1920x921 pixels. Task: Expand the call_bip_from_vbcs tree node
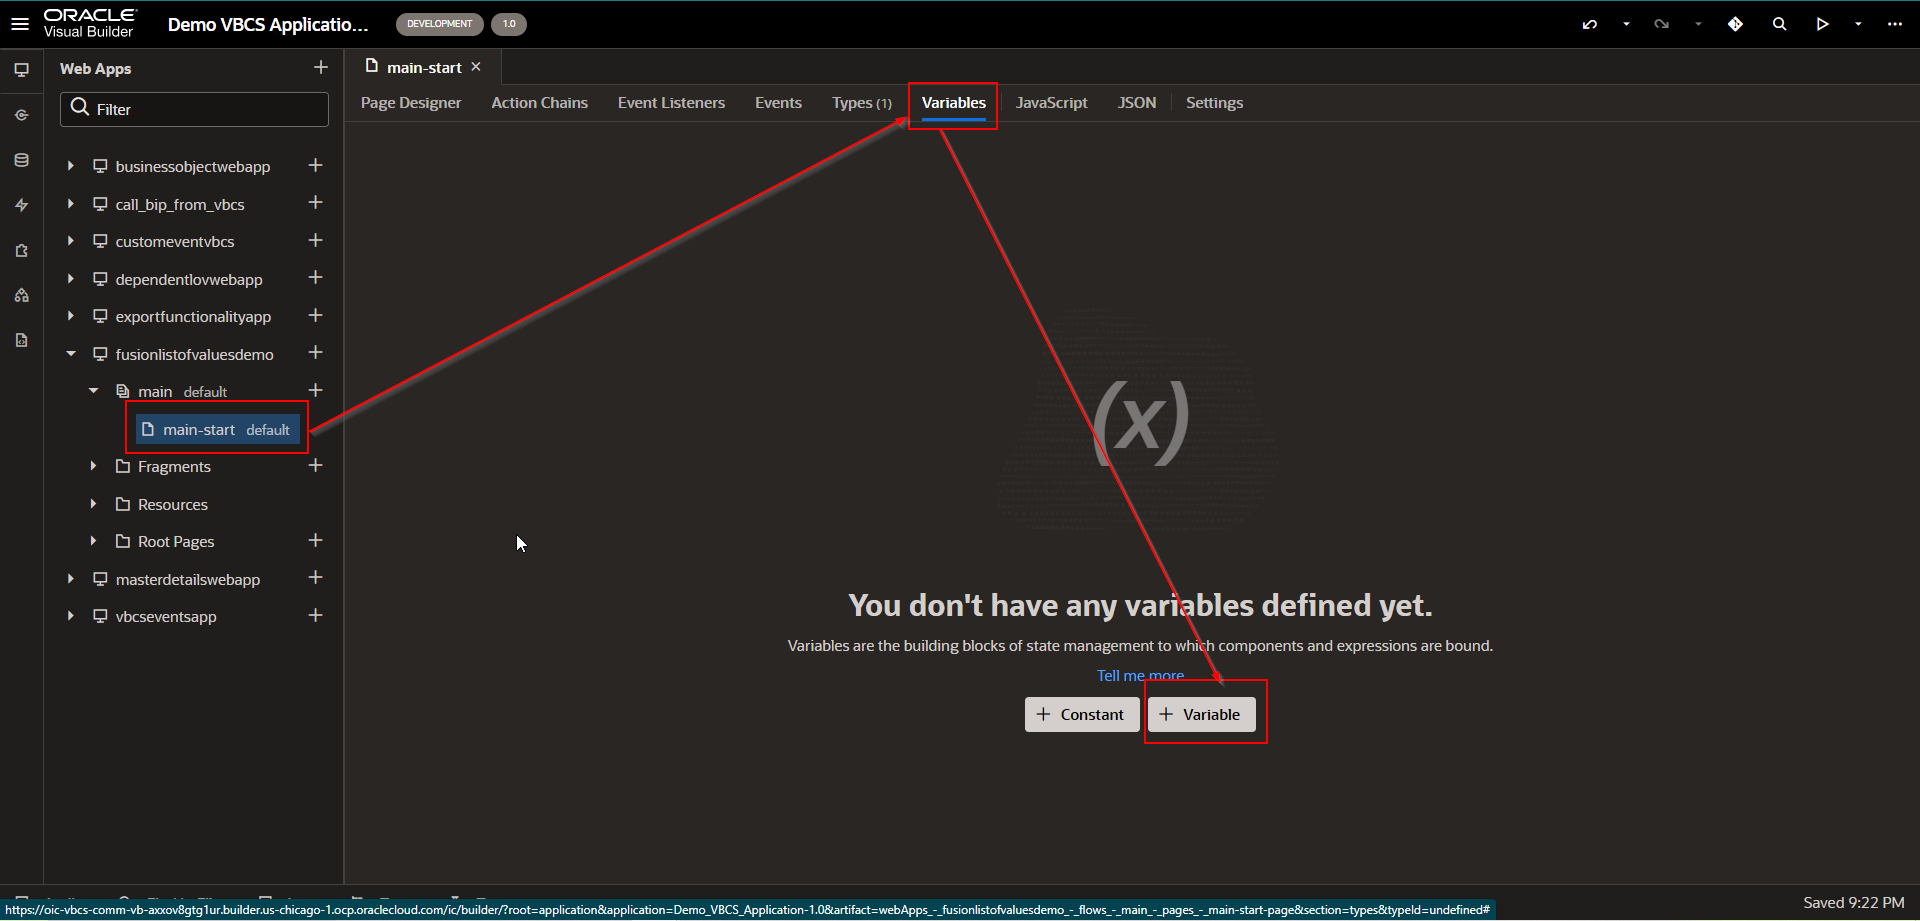[x=70, y=204]
